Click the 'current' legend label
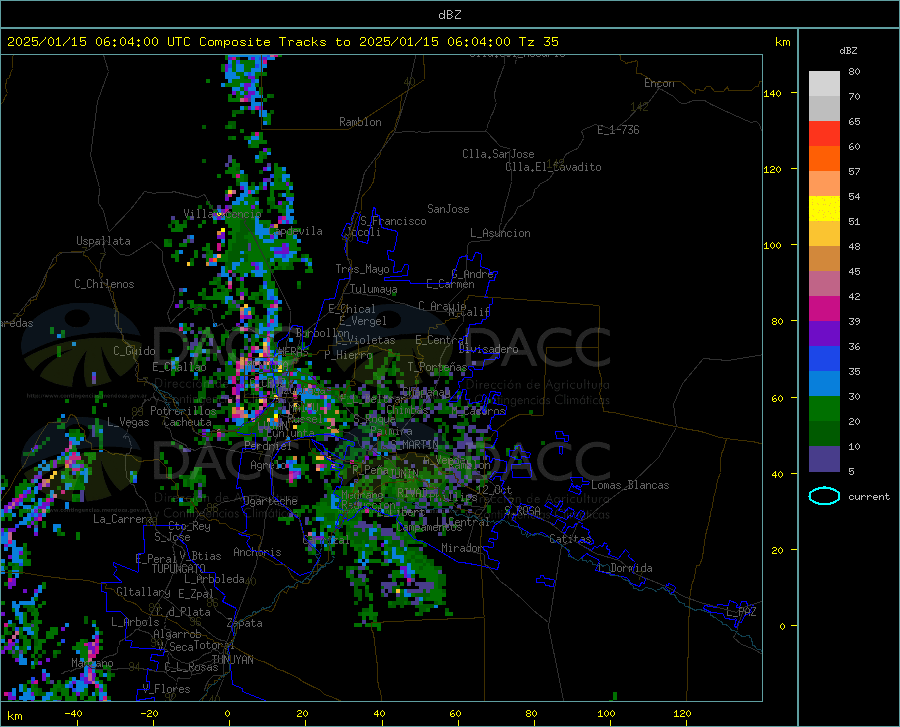The width and height of the screenshot is (900, 727). (869, 497)
